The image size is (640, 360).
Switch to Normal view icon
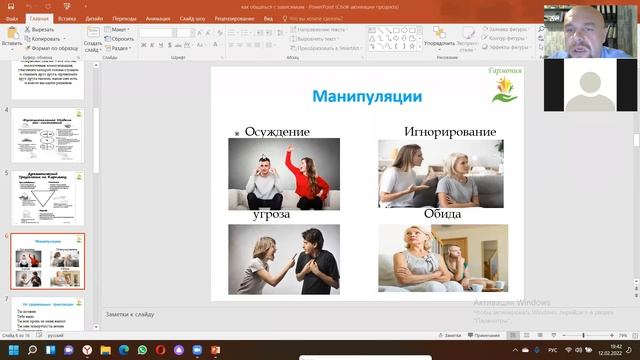coord(513,336)
